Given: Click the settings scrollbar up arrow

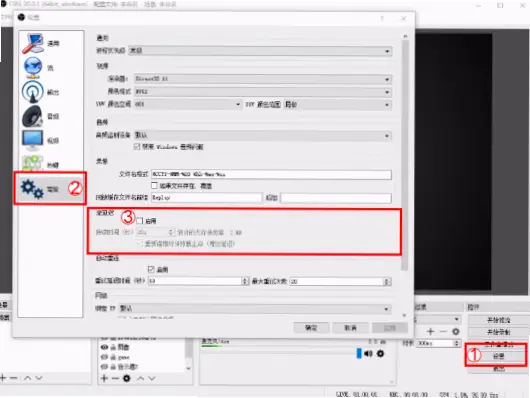Looking at the screenshot, I should (405, 36).
